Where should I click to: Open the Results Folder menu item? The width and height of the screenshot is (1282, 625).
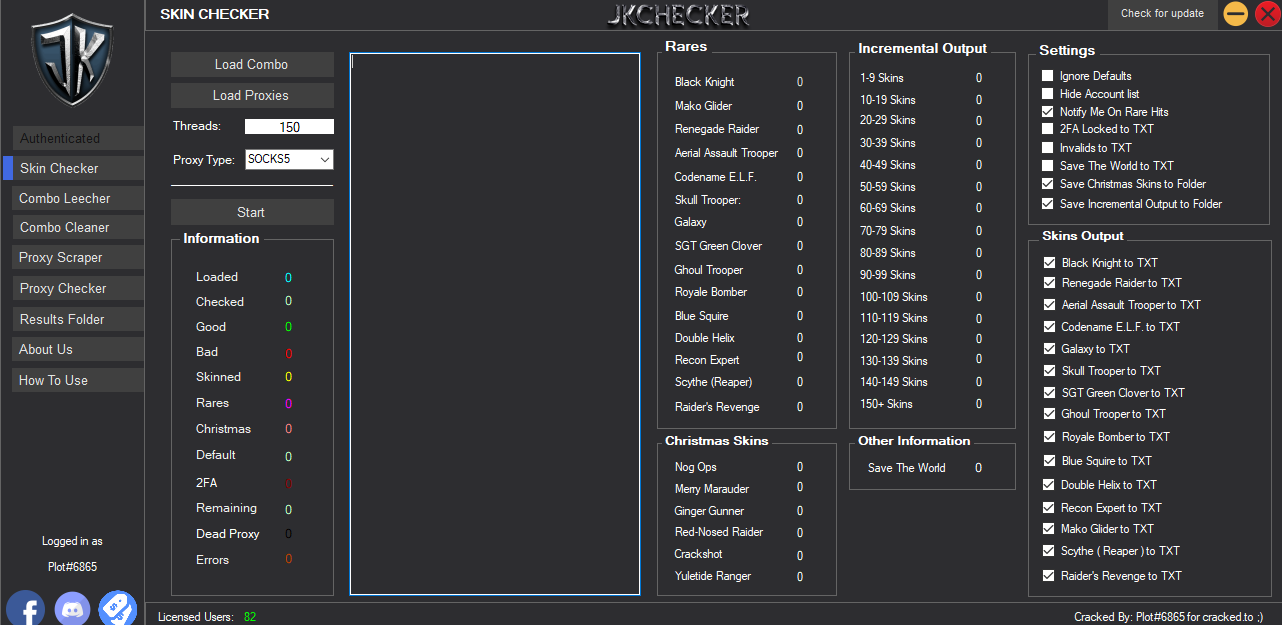click(x=78, y=320)
